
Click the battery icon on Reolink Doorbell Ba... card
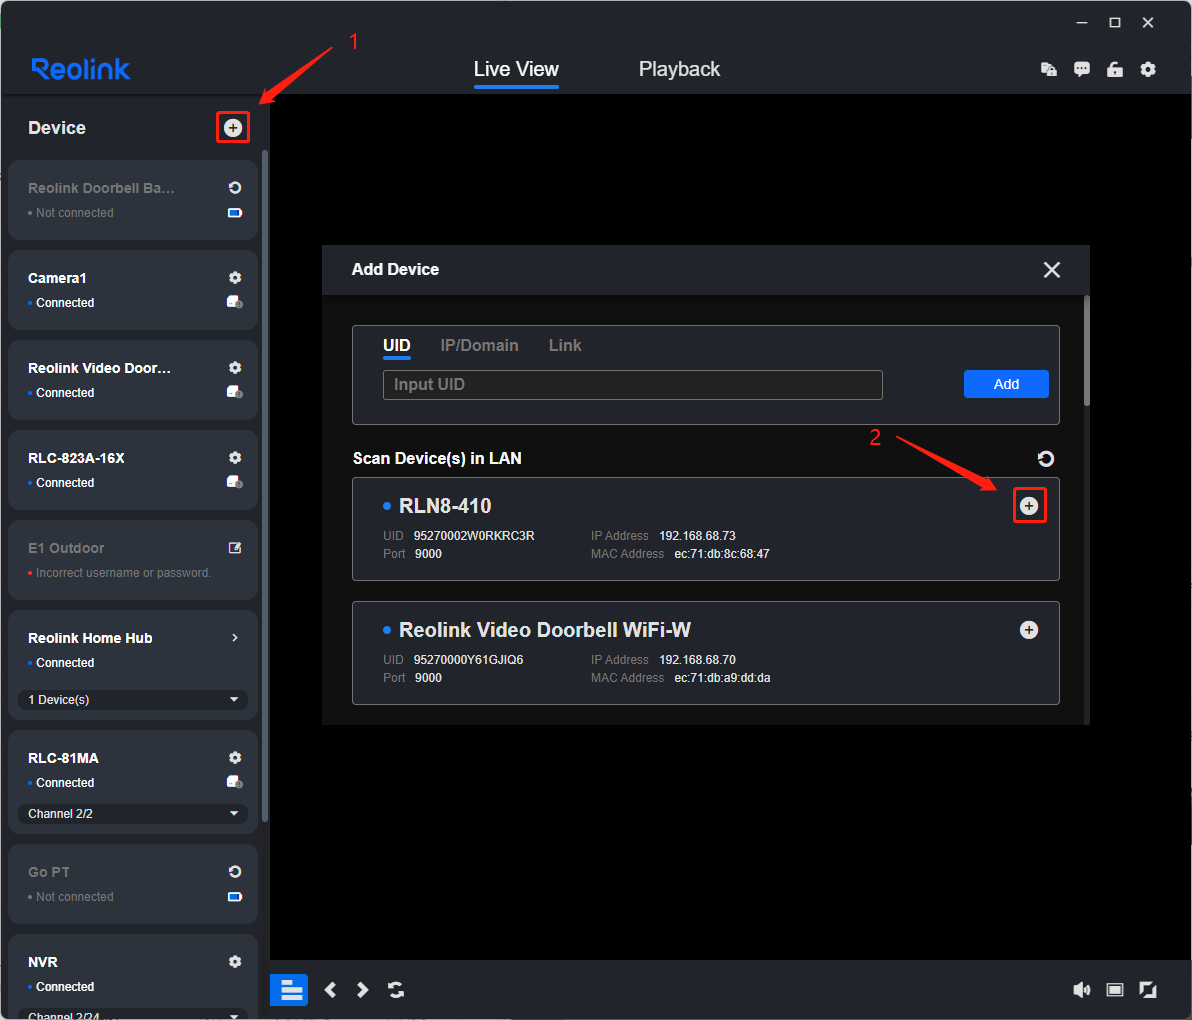(x=235, y=213)
